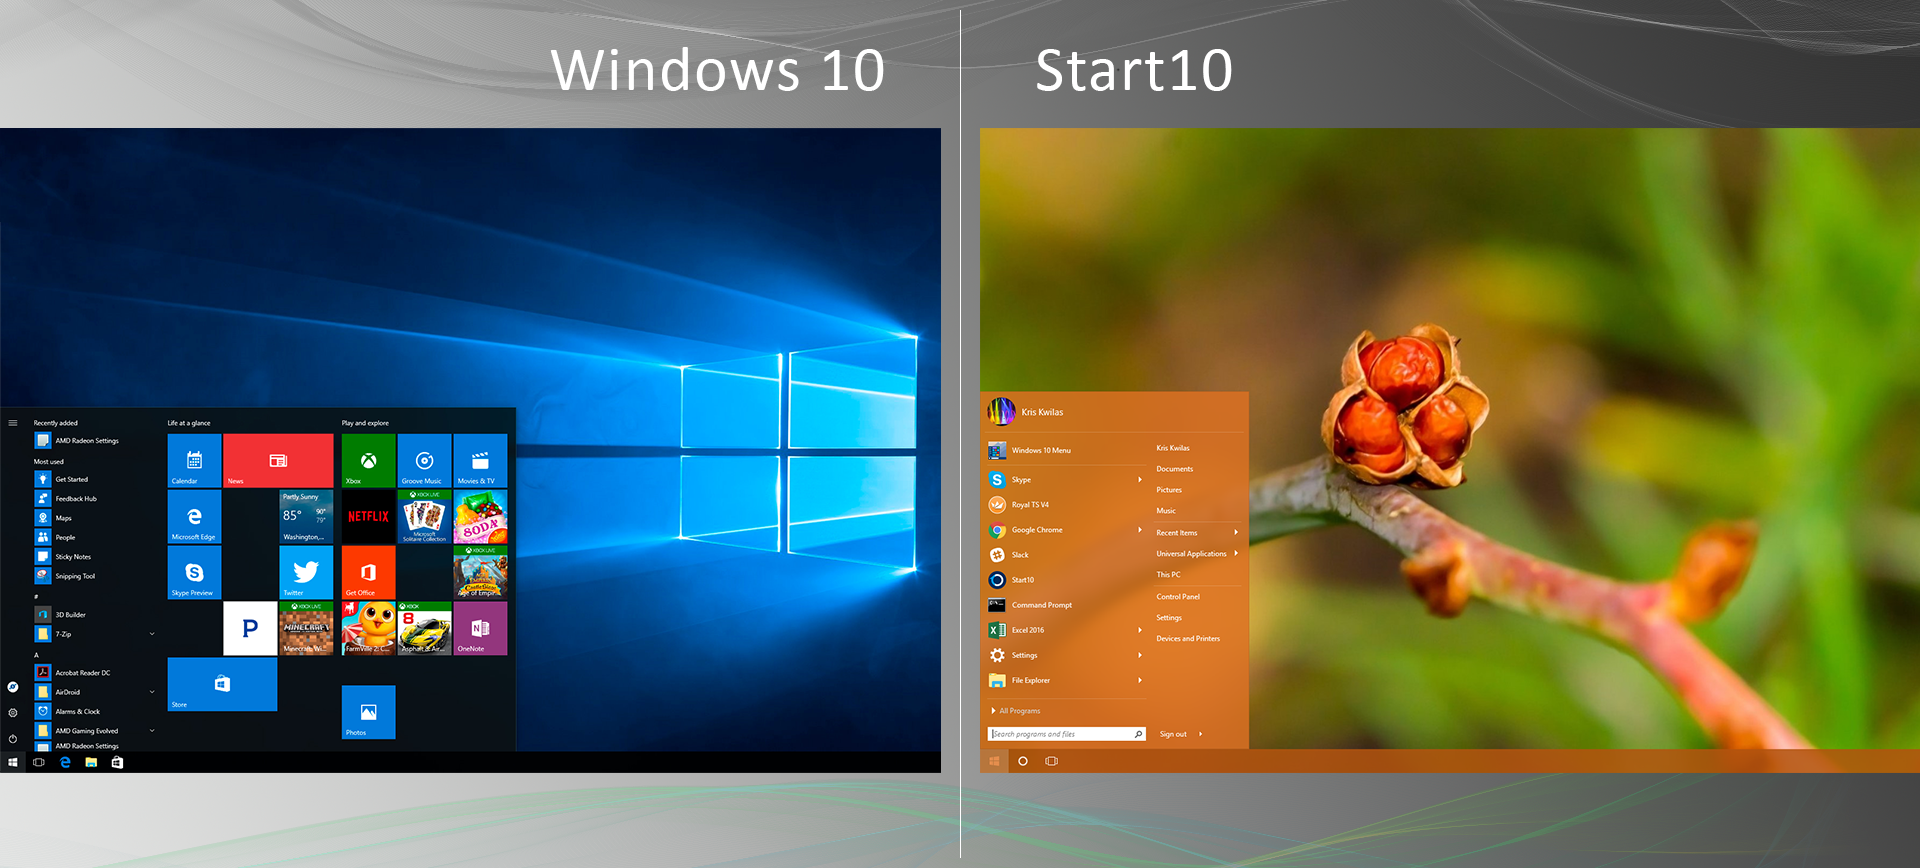This screenshot has width=1920, height=868.
Task: Open the Movies & TV tile
Action: pyautogui.click(x=480, y=460)
